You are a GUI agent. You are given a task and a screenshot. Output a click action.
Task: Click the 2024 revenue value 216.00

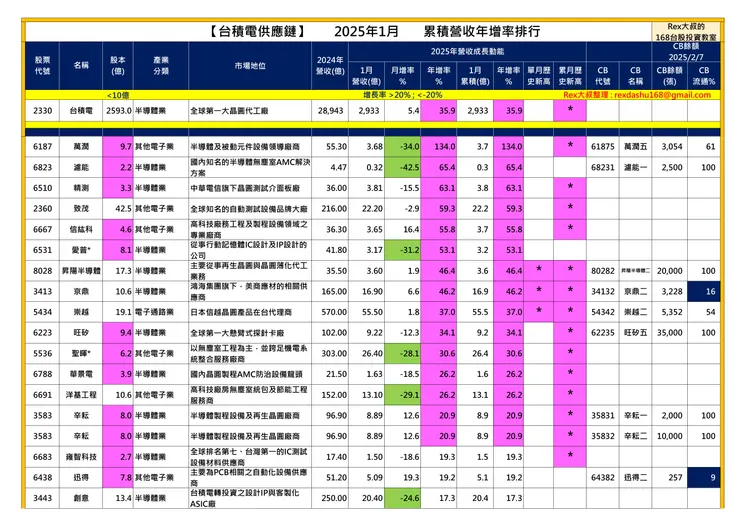[330, 209]
